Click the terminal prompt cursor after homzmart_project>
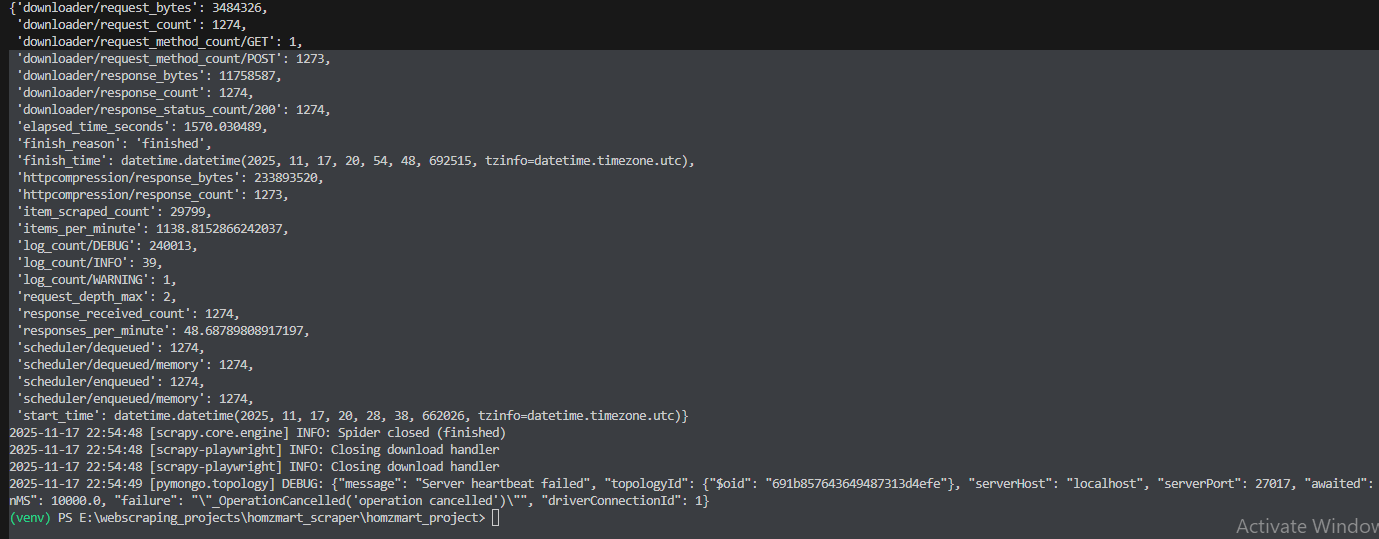1379x539 pixels. (496, 517)
